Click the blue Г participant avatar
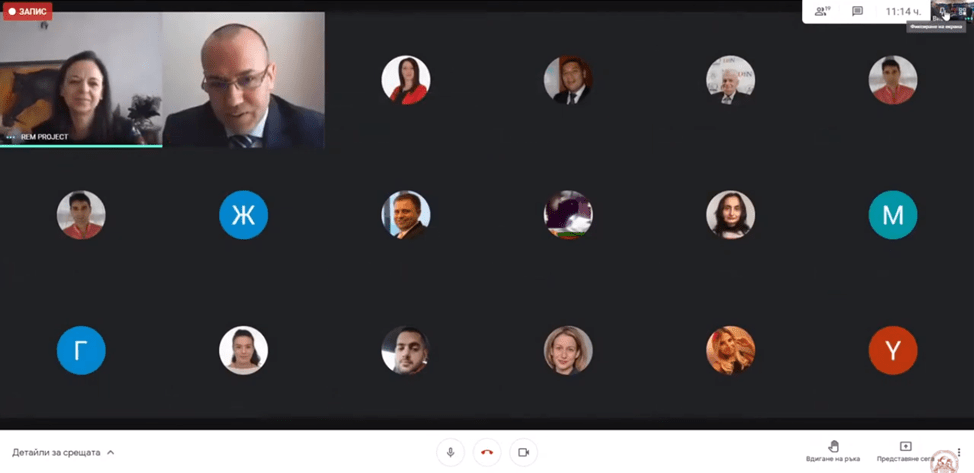Image resolution: width=974 pixels, height=473 pixels. pos(81,351)
